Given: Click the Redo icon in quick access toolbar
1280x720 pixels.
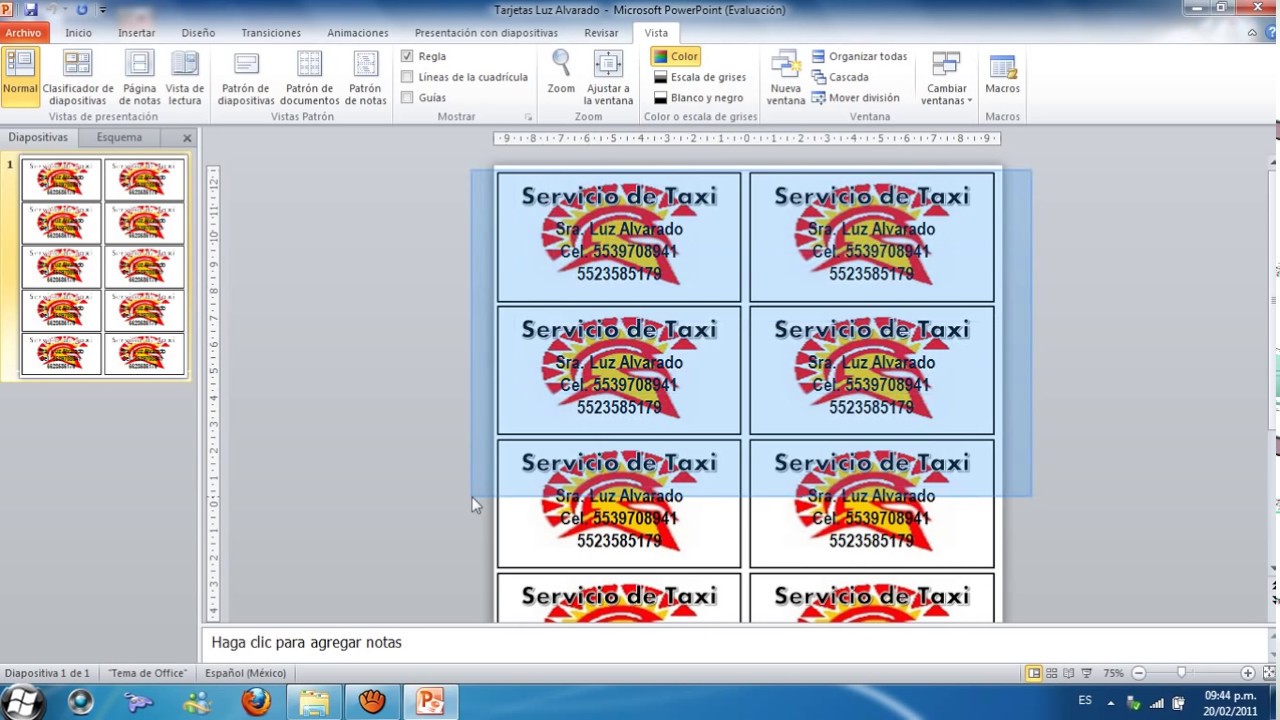Looking at the screenshot, I should [82, 9].
